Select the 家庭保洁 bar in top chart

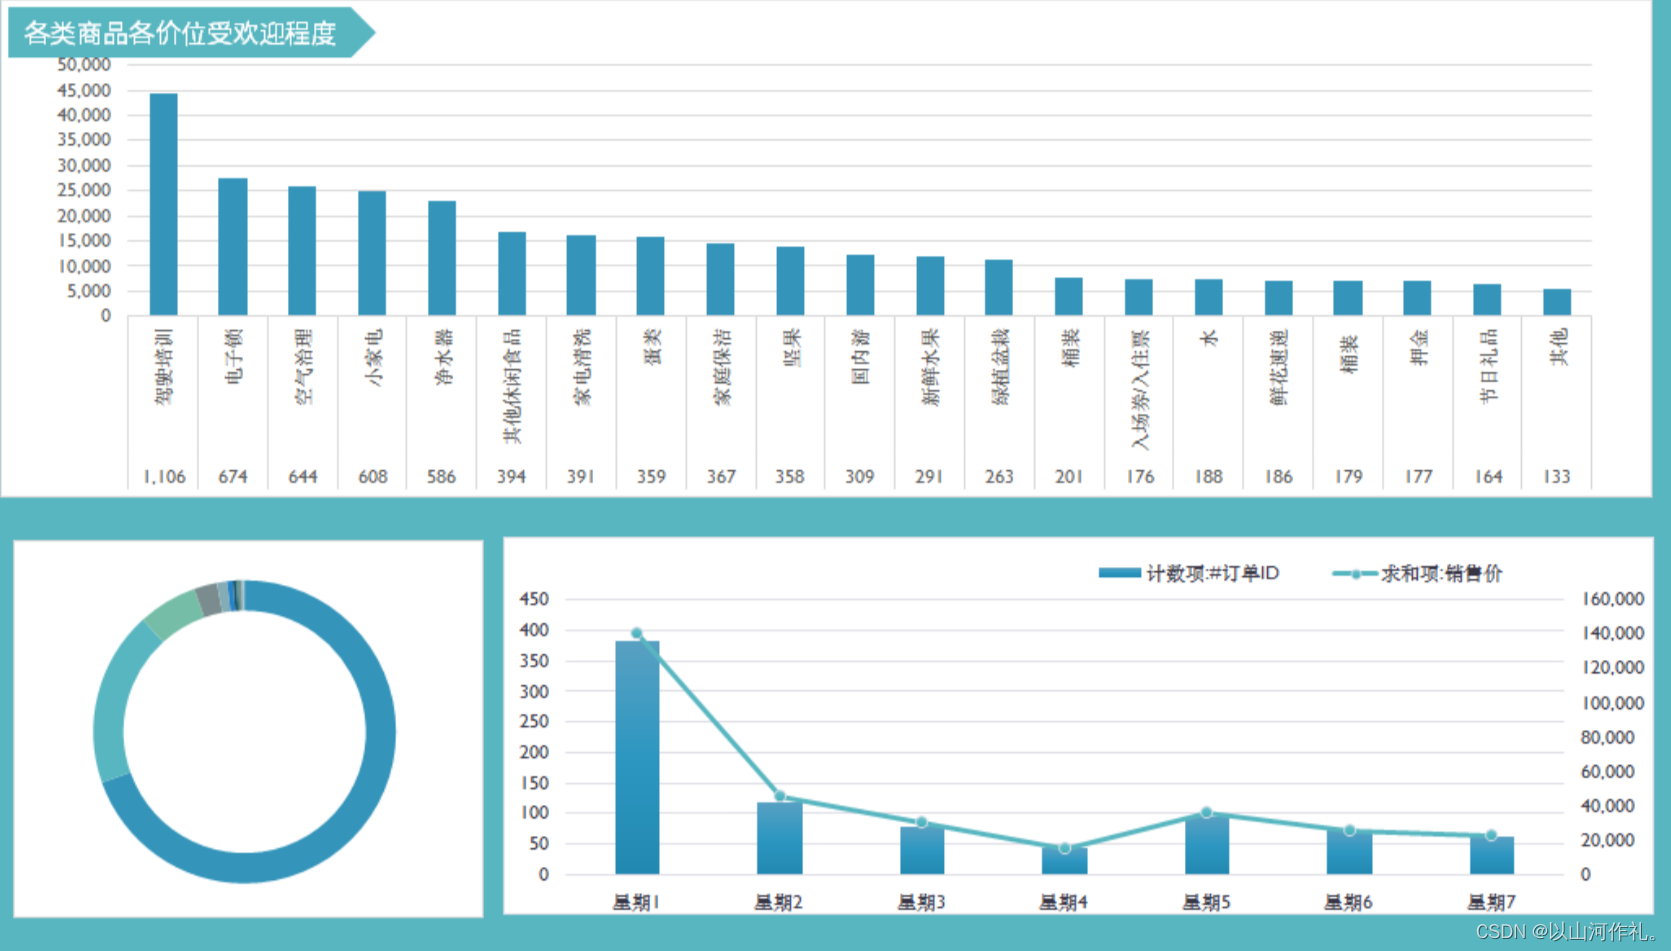pyautogui.click(x=720, y=280)
